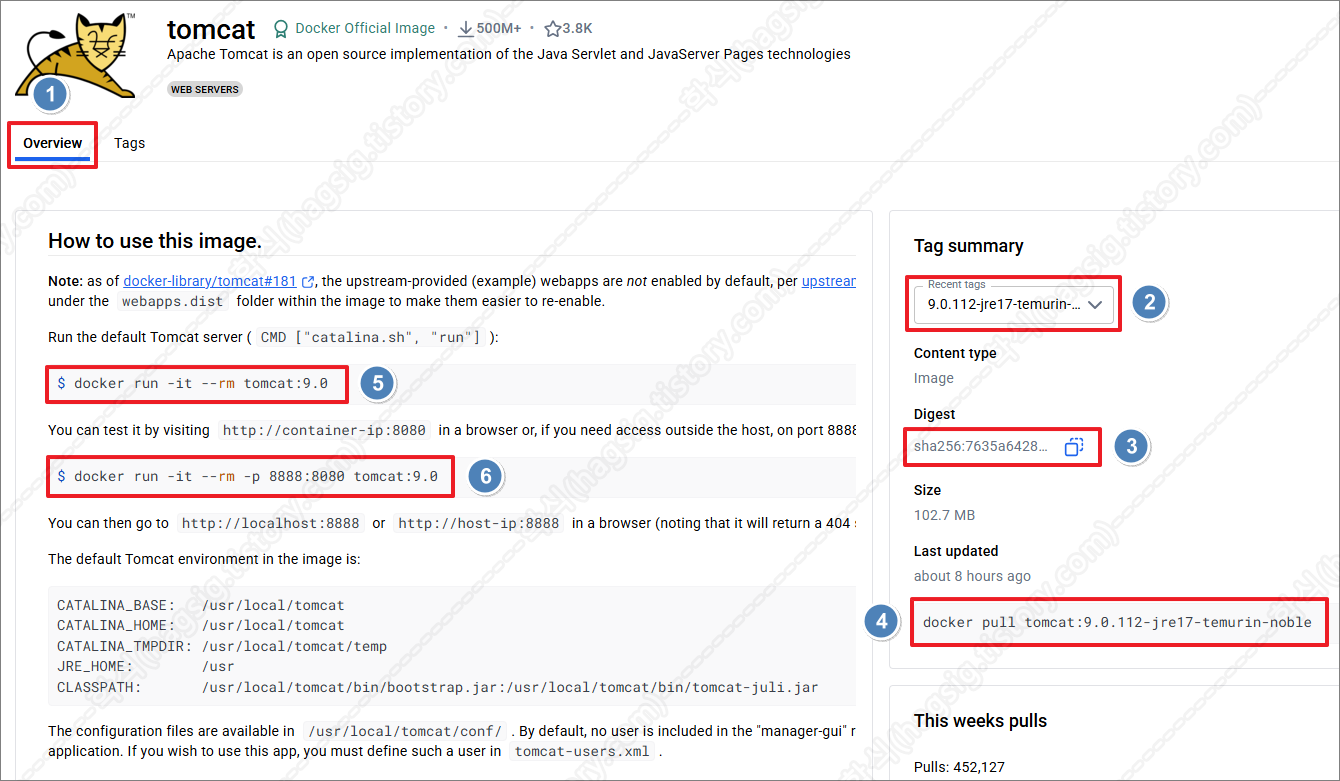The height and width of the screenshot is (781, 1340).
Task: Click the 'Tag summary' heading
Action: tap(969, 246)
